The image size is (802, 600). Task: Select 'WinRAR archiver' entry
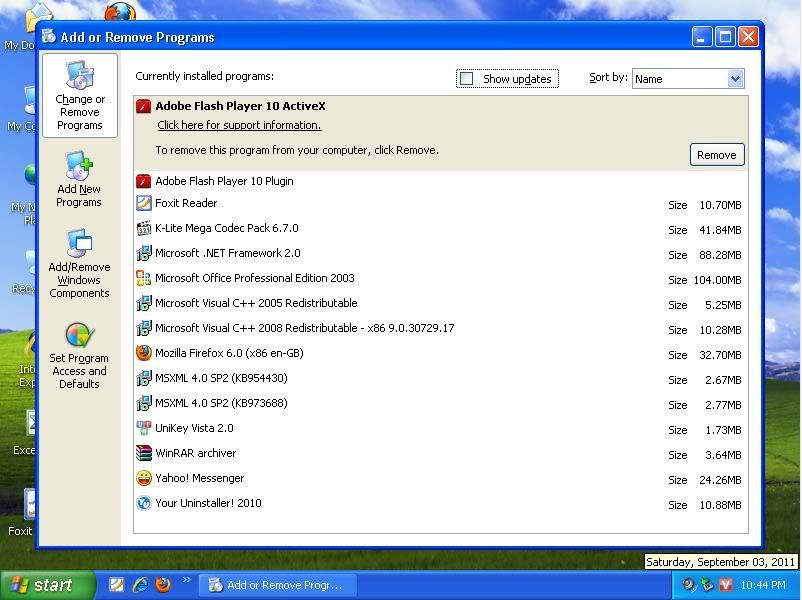(x=196, y=453)
